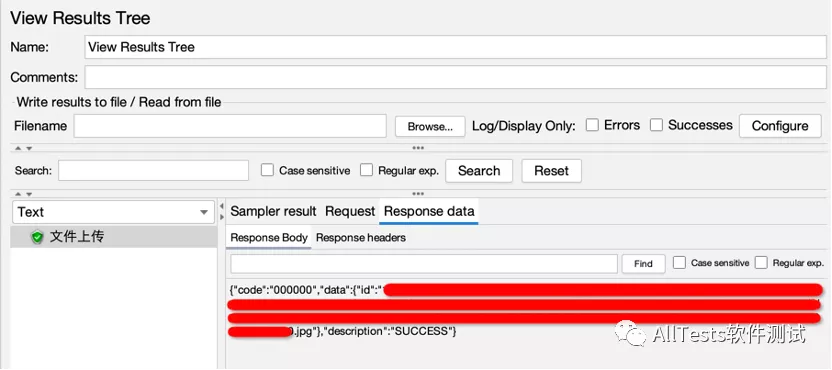Open the Text renderer dropdown
Image resolution: width=832 pixels, height=370 pixels.
113,212
